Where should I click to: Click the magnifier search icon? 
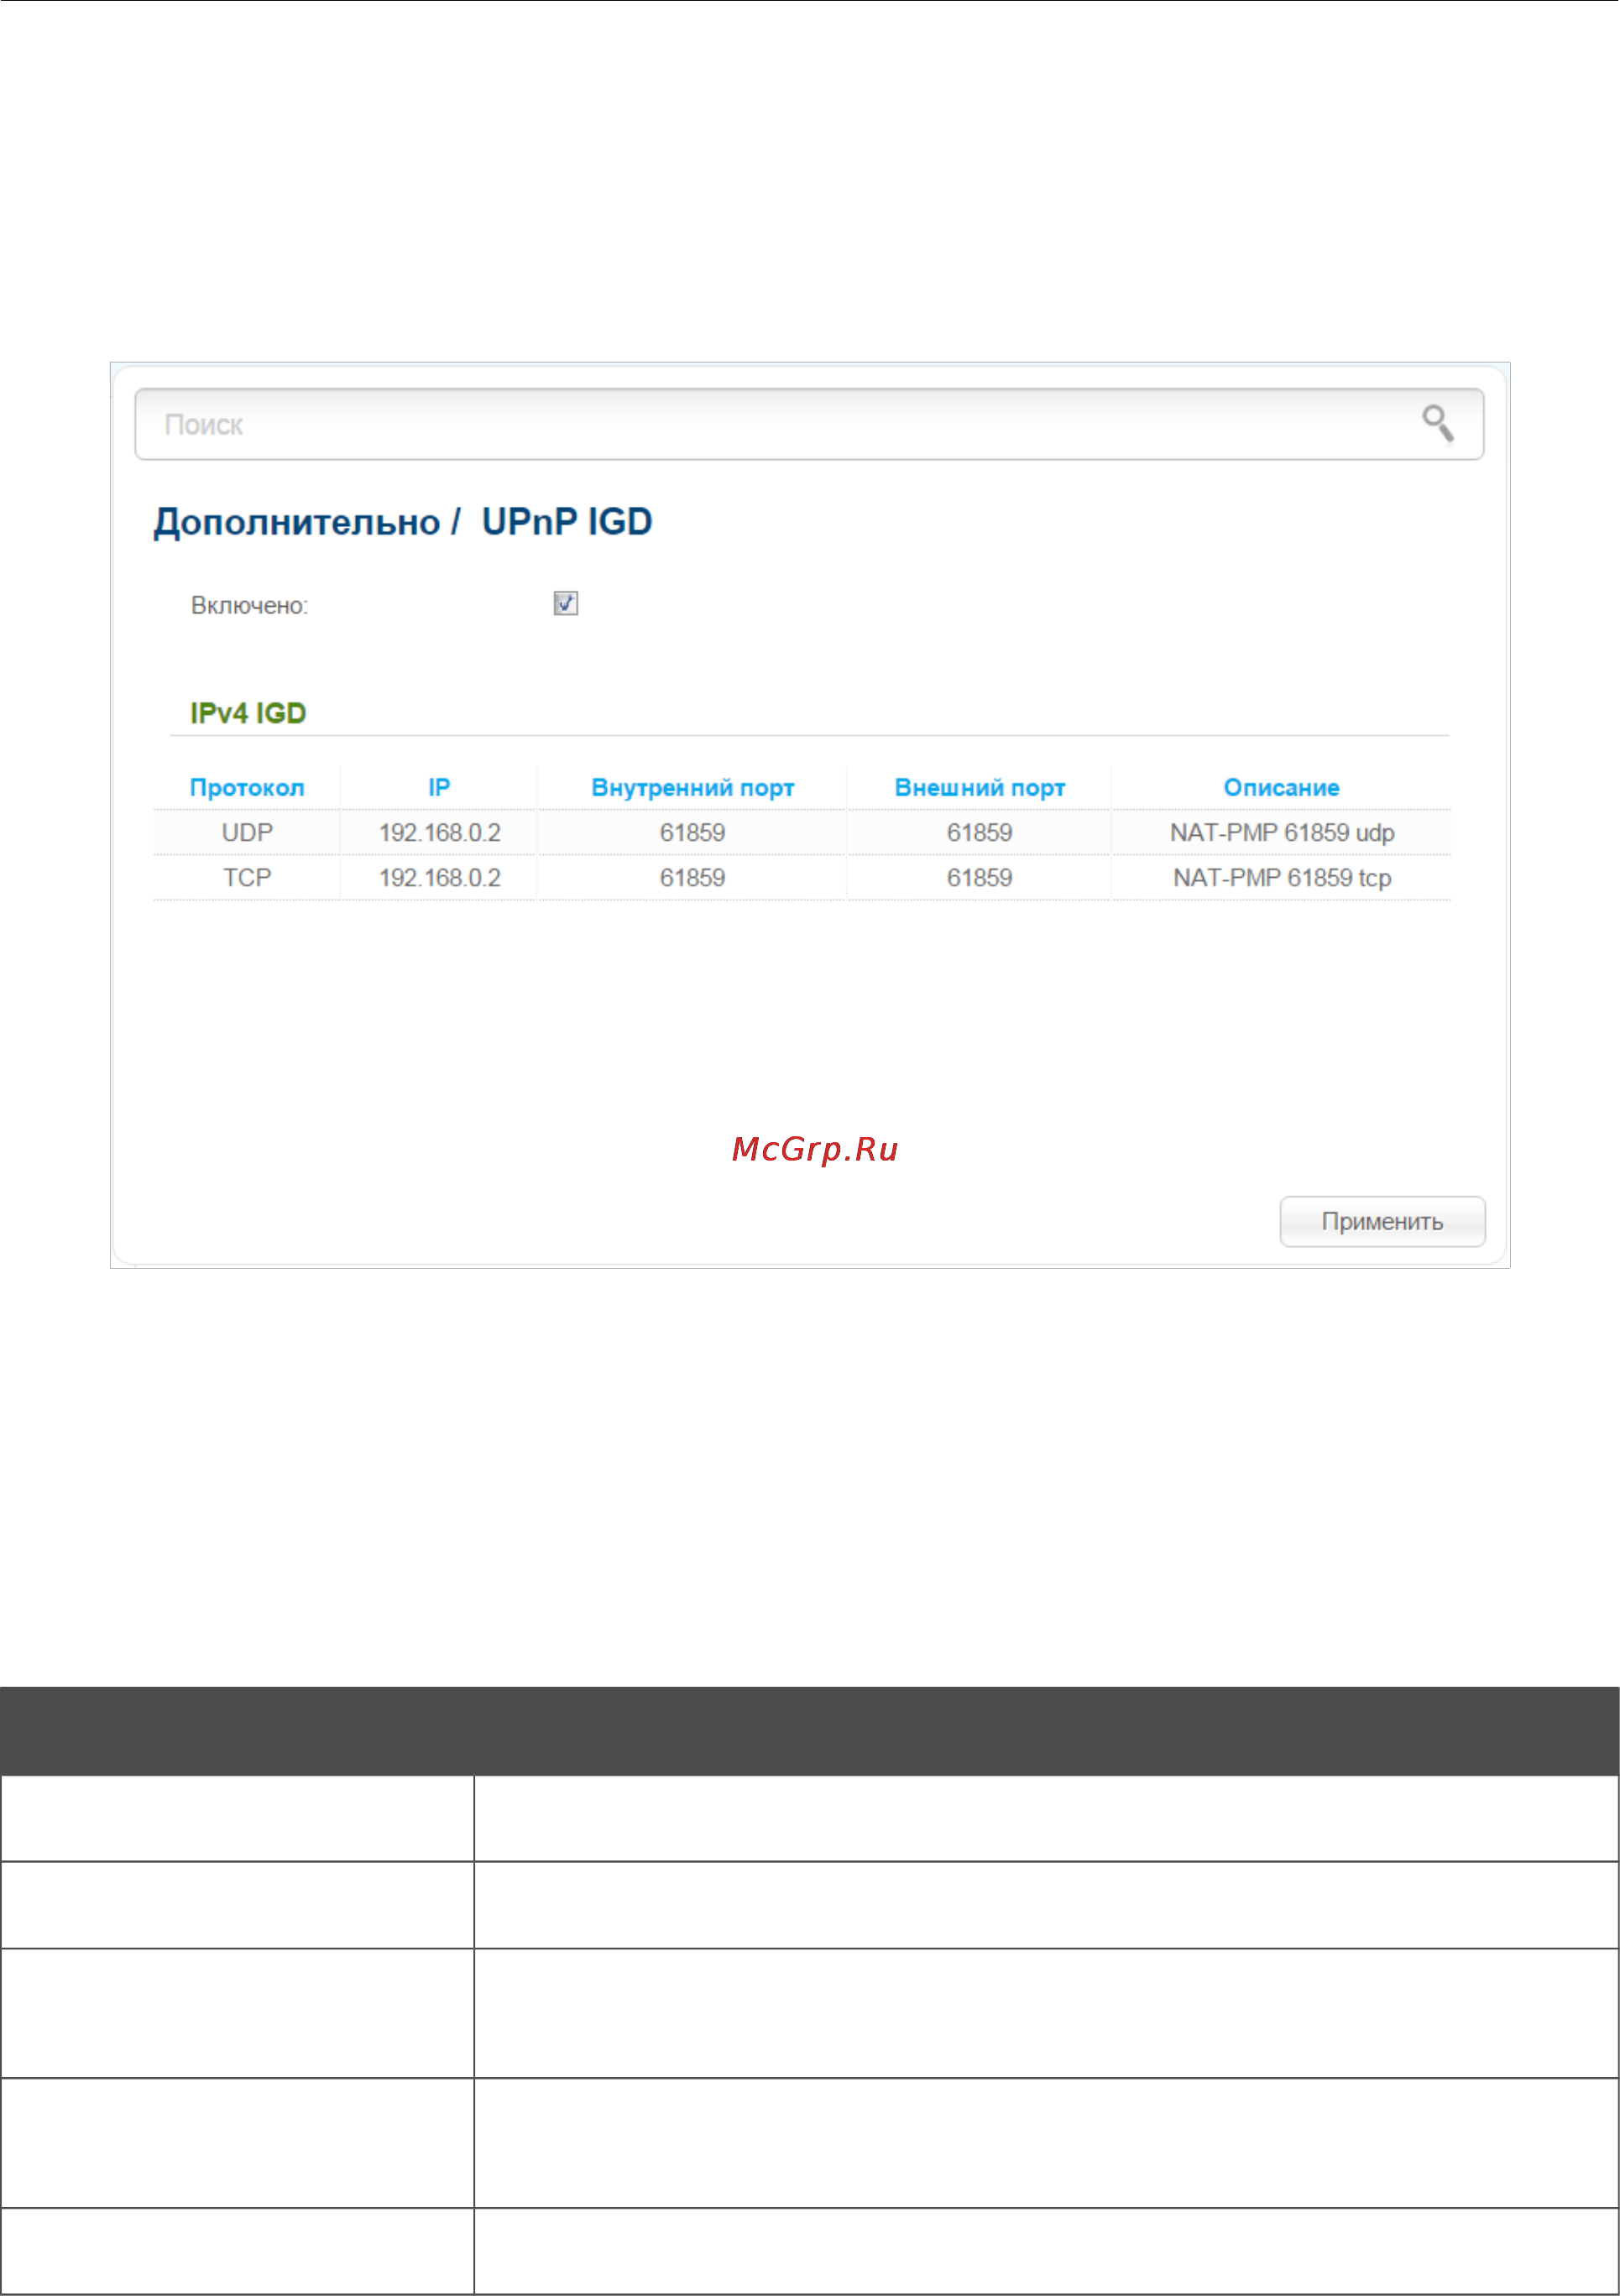pyautogui.click(x=1438, y=423)
